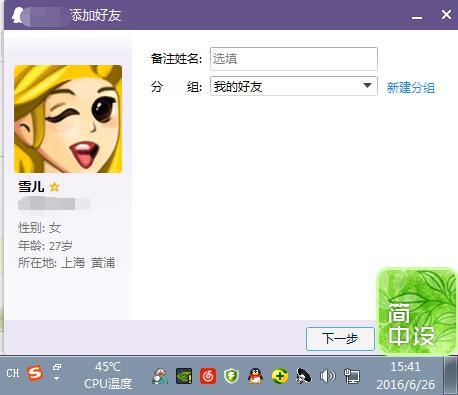Screen dimensions: 458x395
Task: Click the network connection tray icon
Action: (x=352, y=376)
